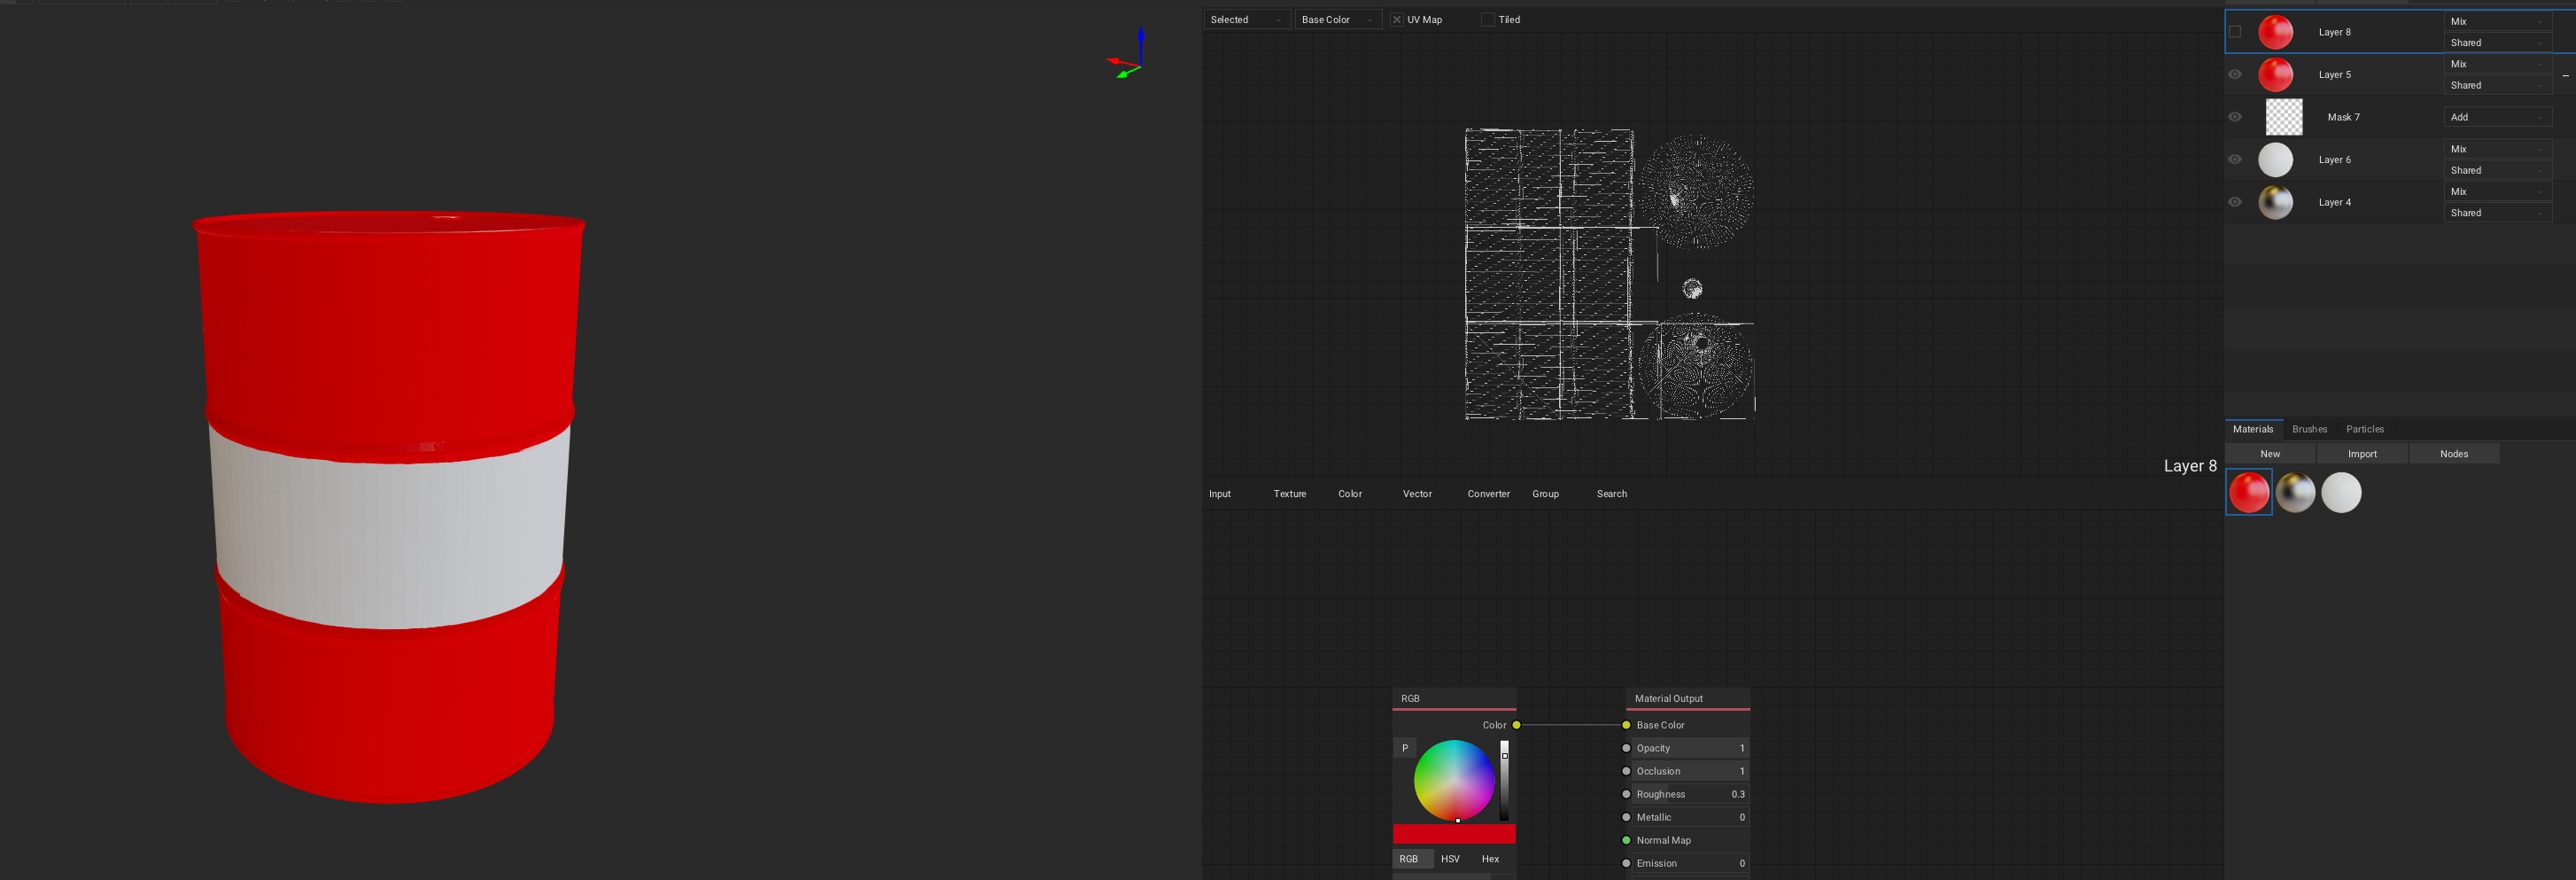Click the Import button

point(2362,454)
